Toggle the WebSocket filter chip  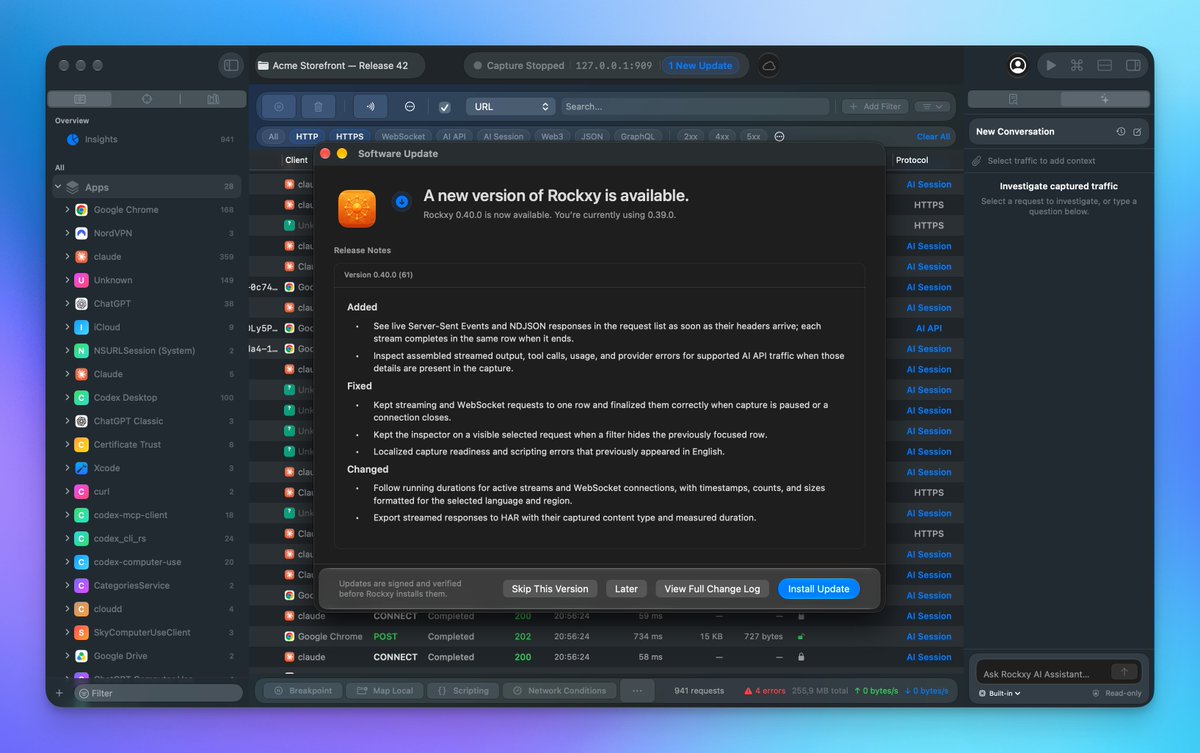[403, 136]
